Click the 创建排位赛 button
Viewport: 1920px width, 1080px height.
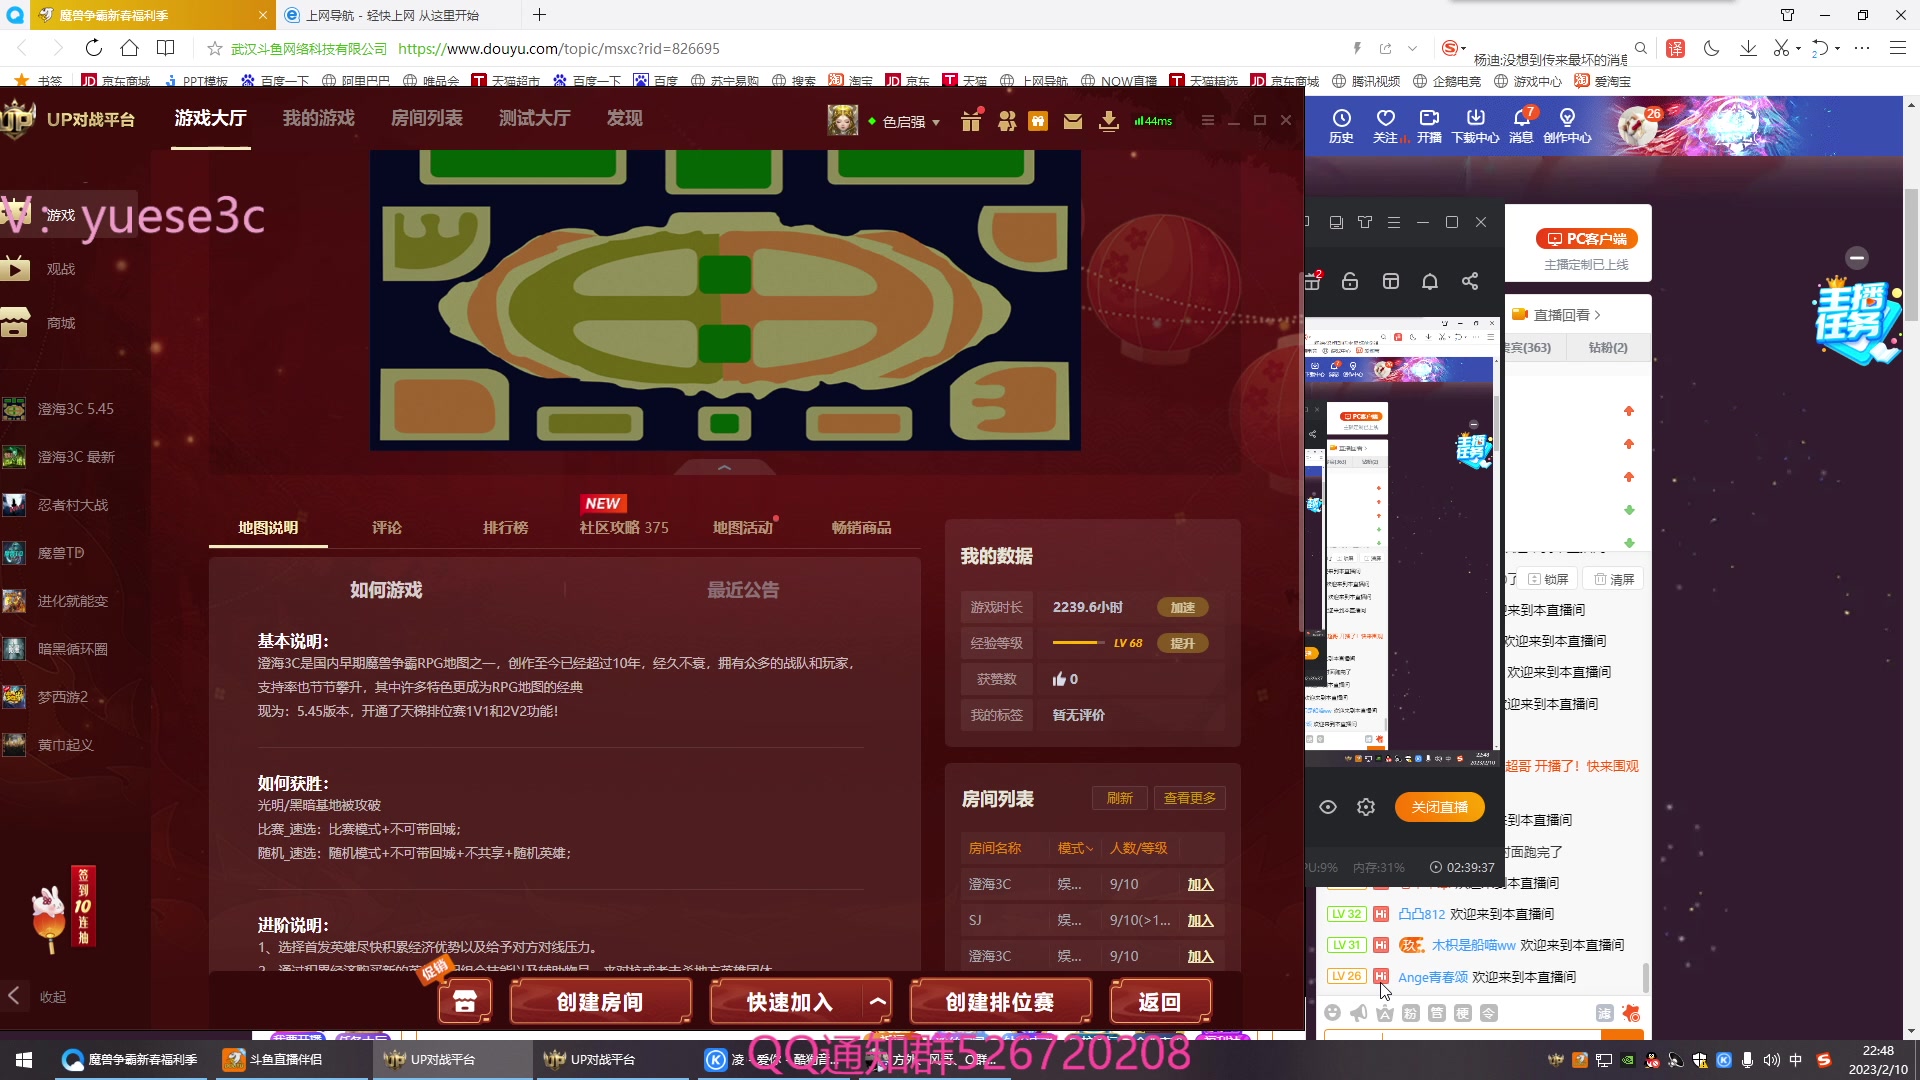click(x=1000, y=1001)
